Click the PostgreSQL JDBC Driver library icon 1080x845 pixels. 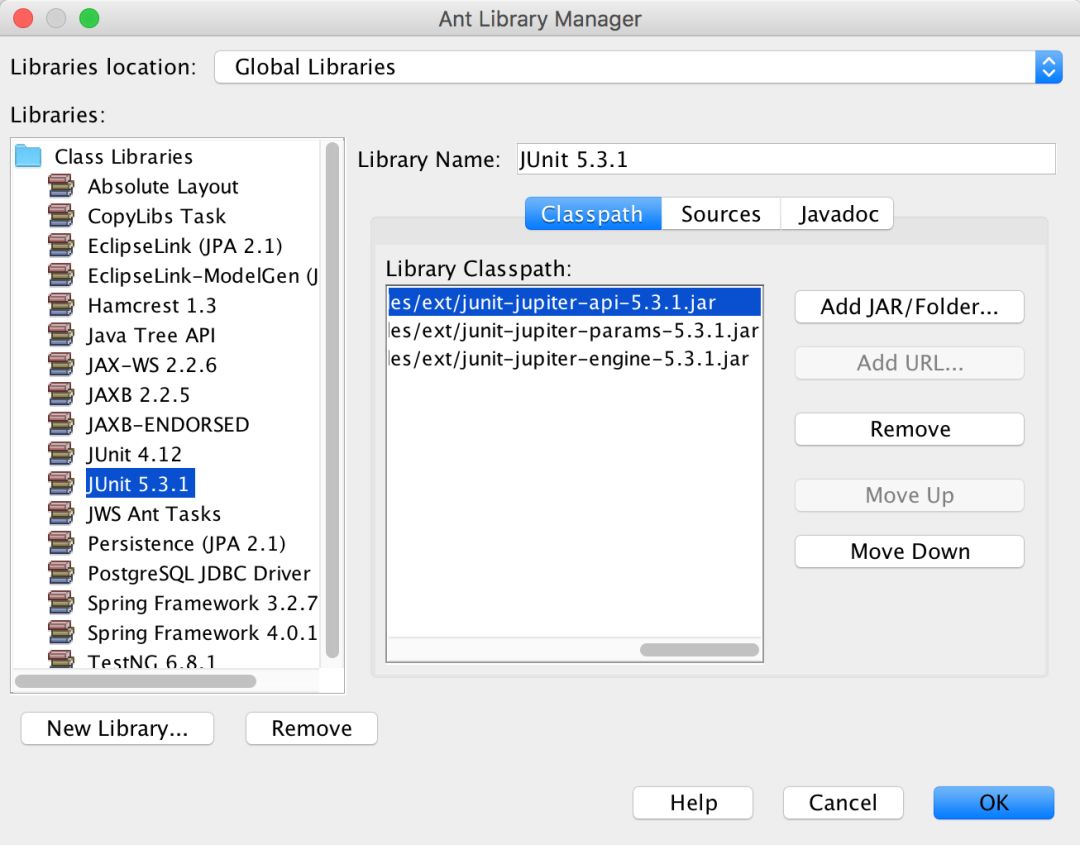coord(61,573)
